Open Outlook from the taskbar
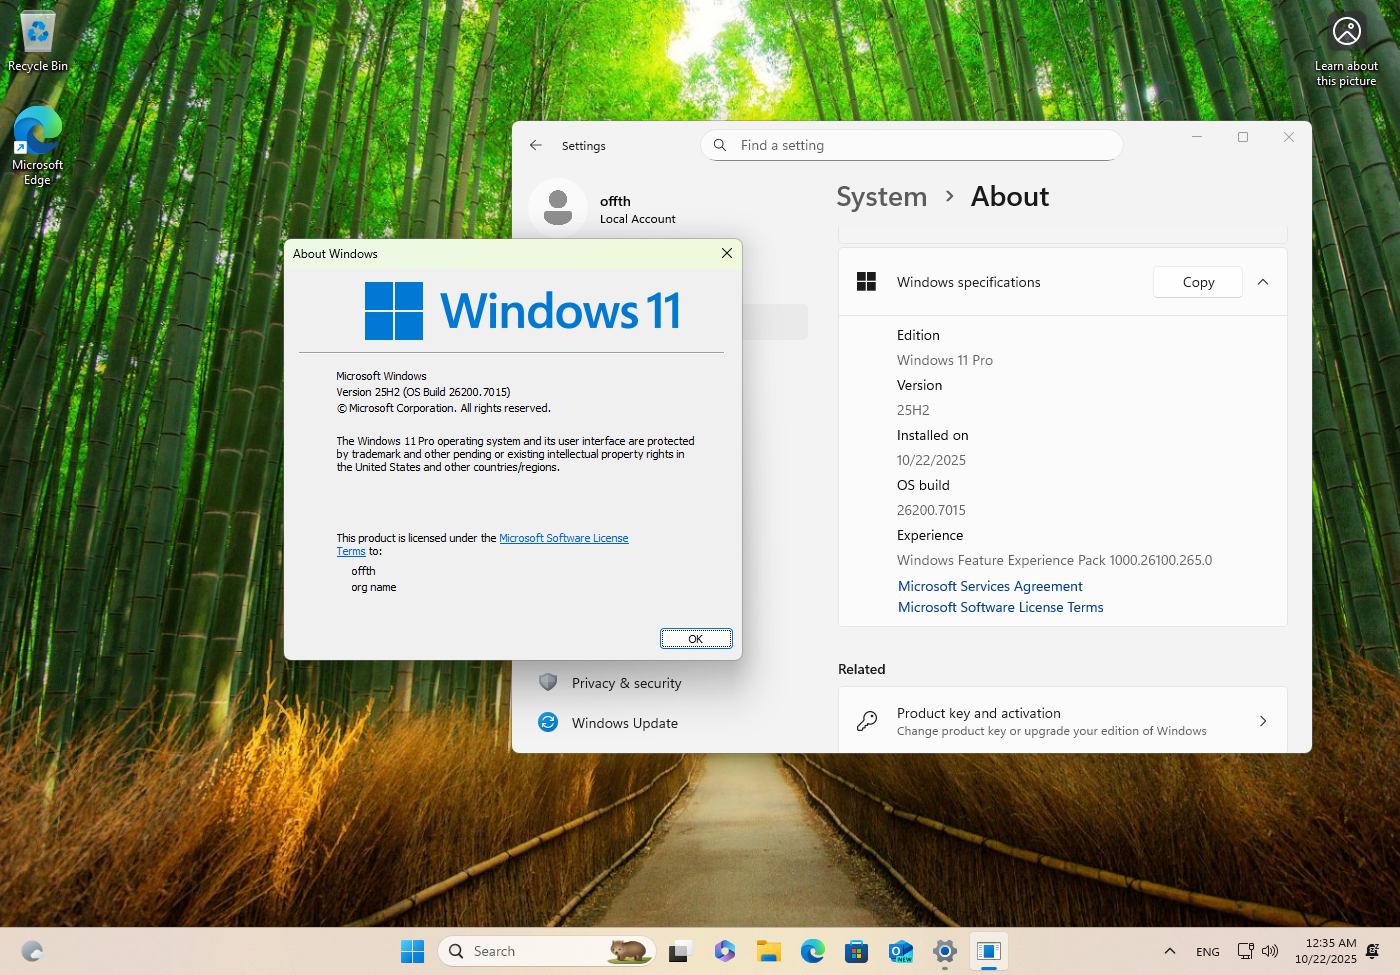This screenshot has height=975, width=1400. [900, 951]
